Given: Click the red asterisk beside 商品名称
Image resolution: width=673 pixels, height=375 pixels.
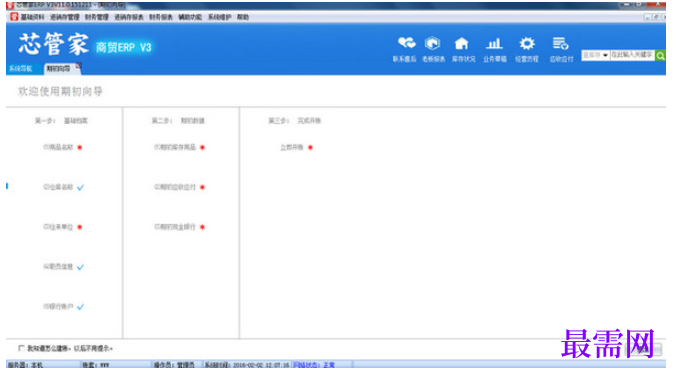Looking at the screenshot, I should [79, 147].
